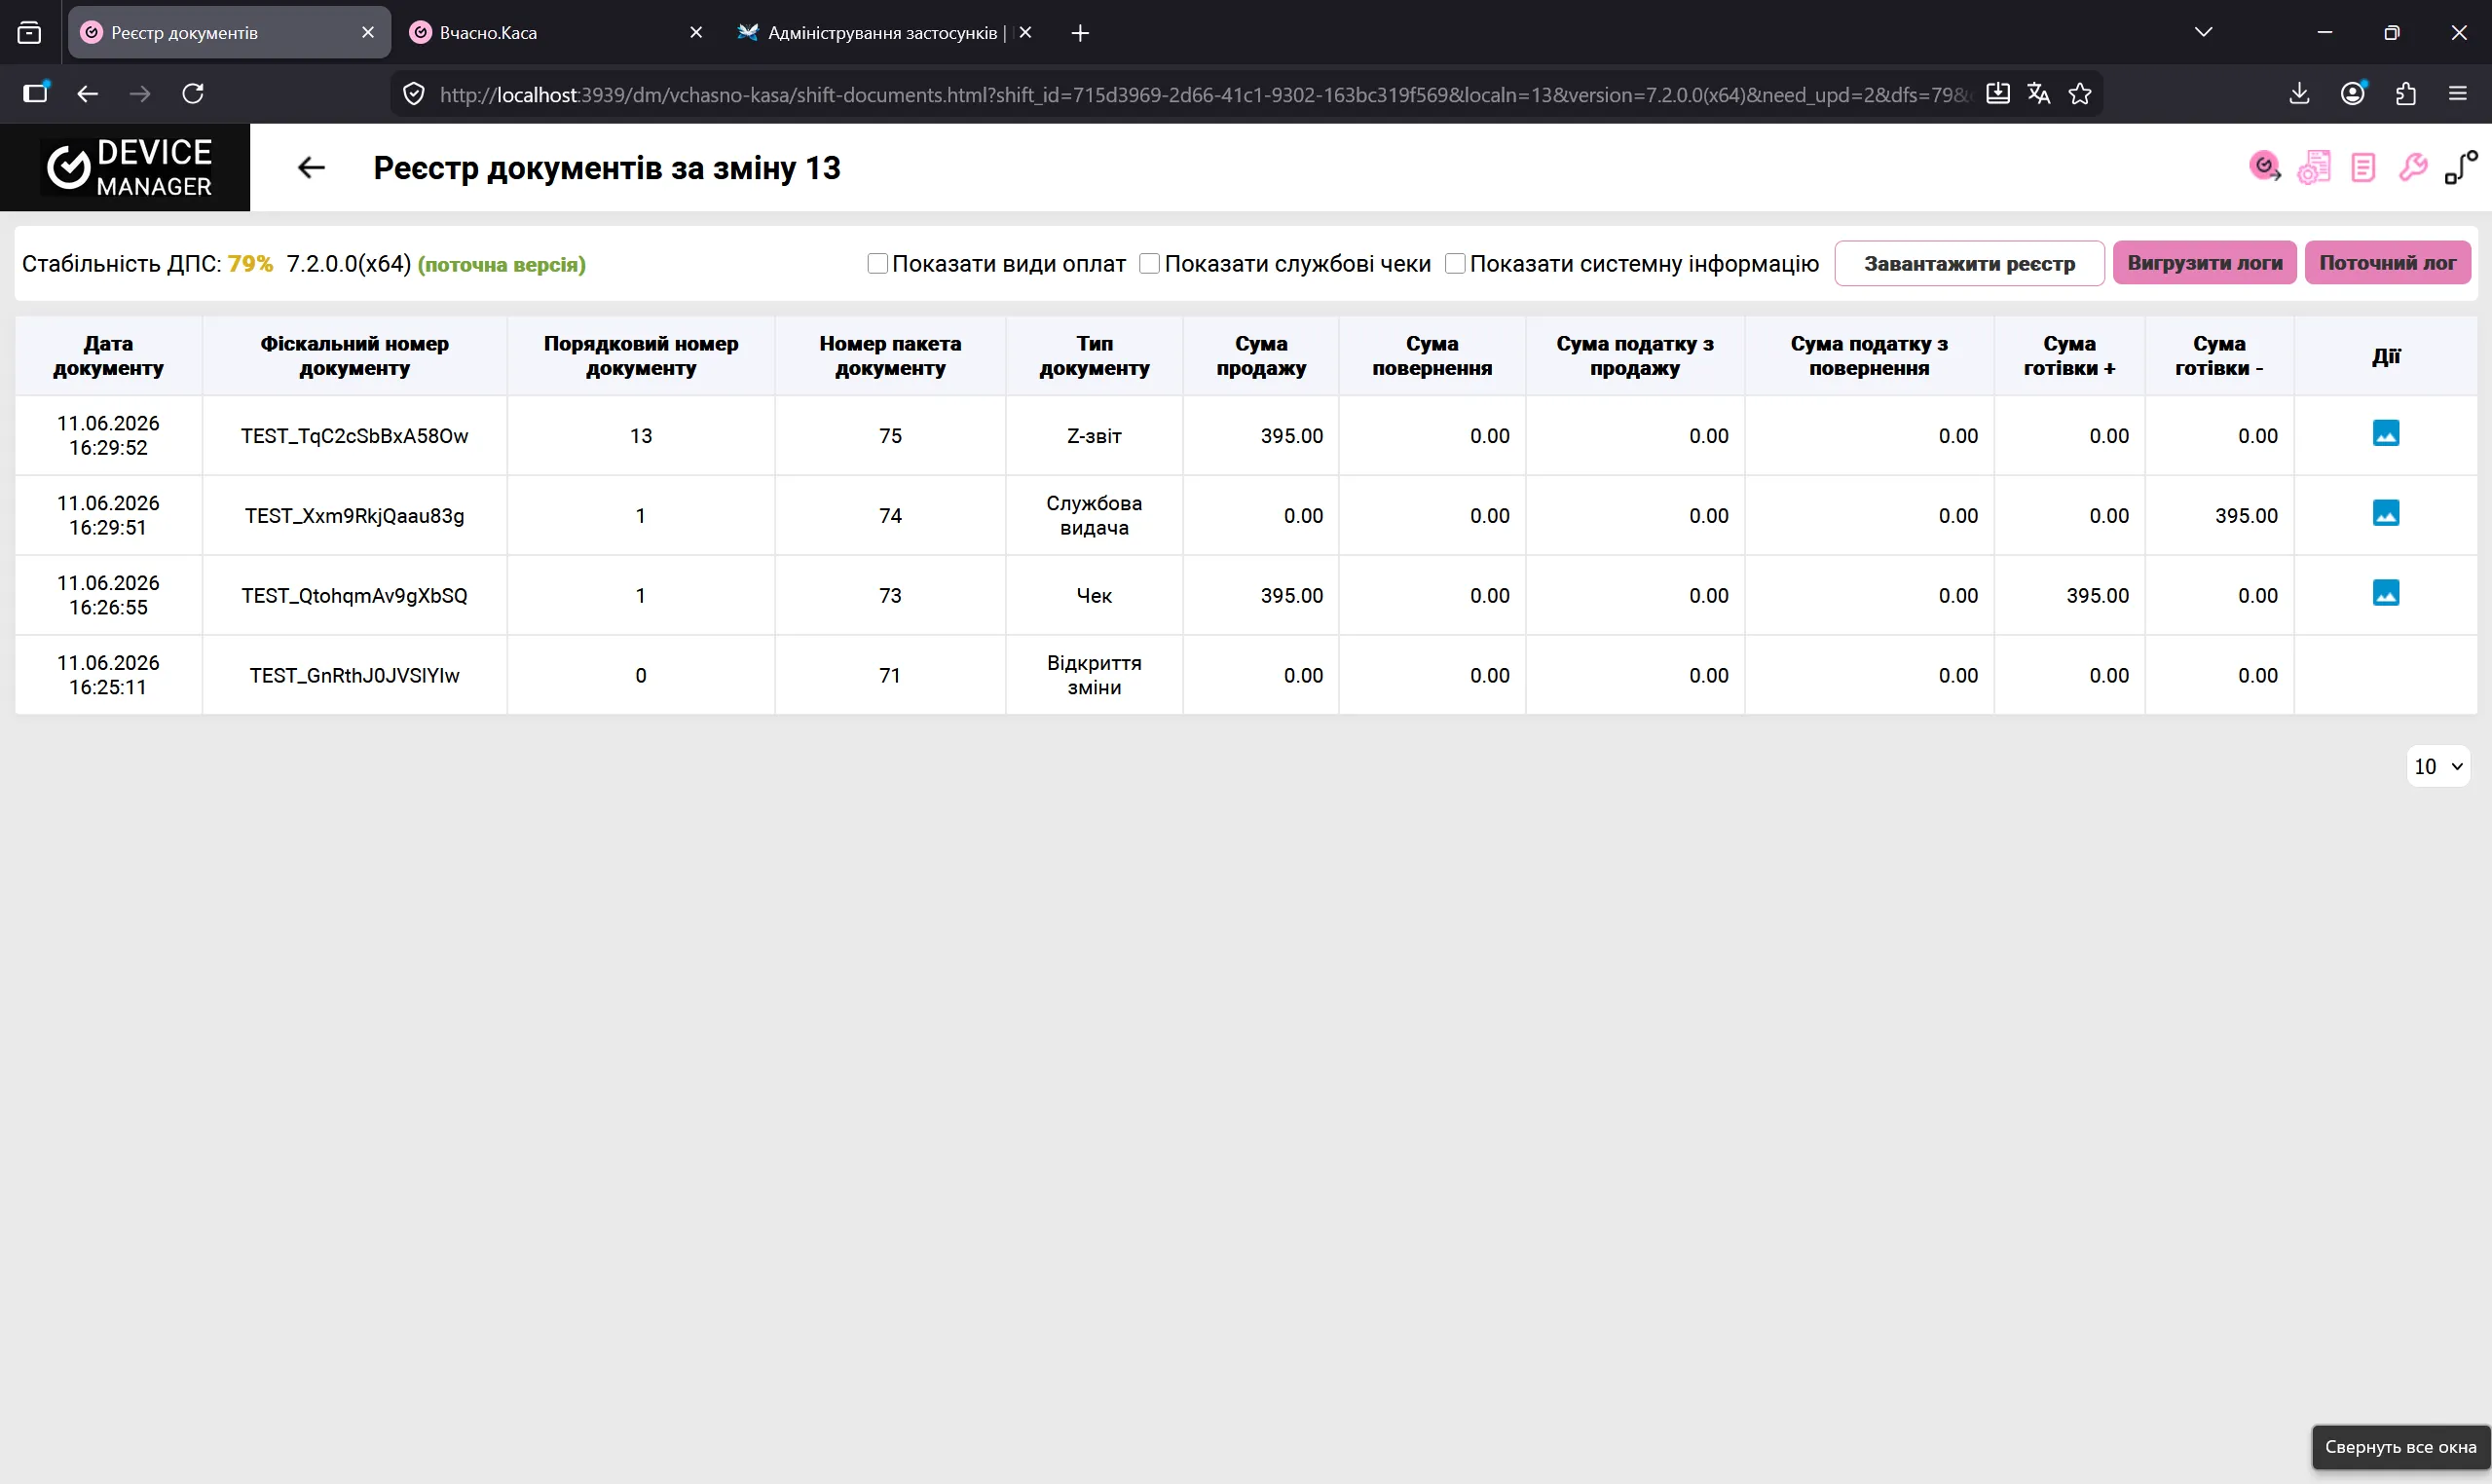Click the Сума готівки + column header

tap(2069, 356)
